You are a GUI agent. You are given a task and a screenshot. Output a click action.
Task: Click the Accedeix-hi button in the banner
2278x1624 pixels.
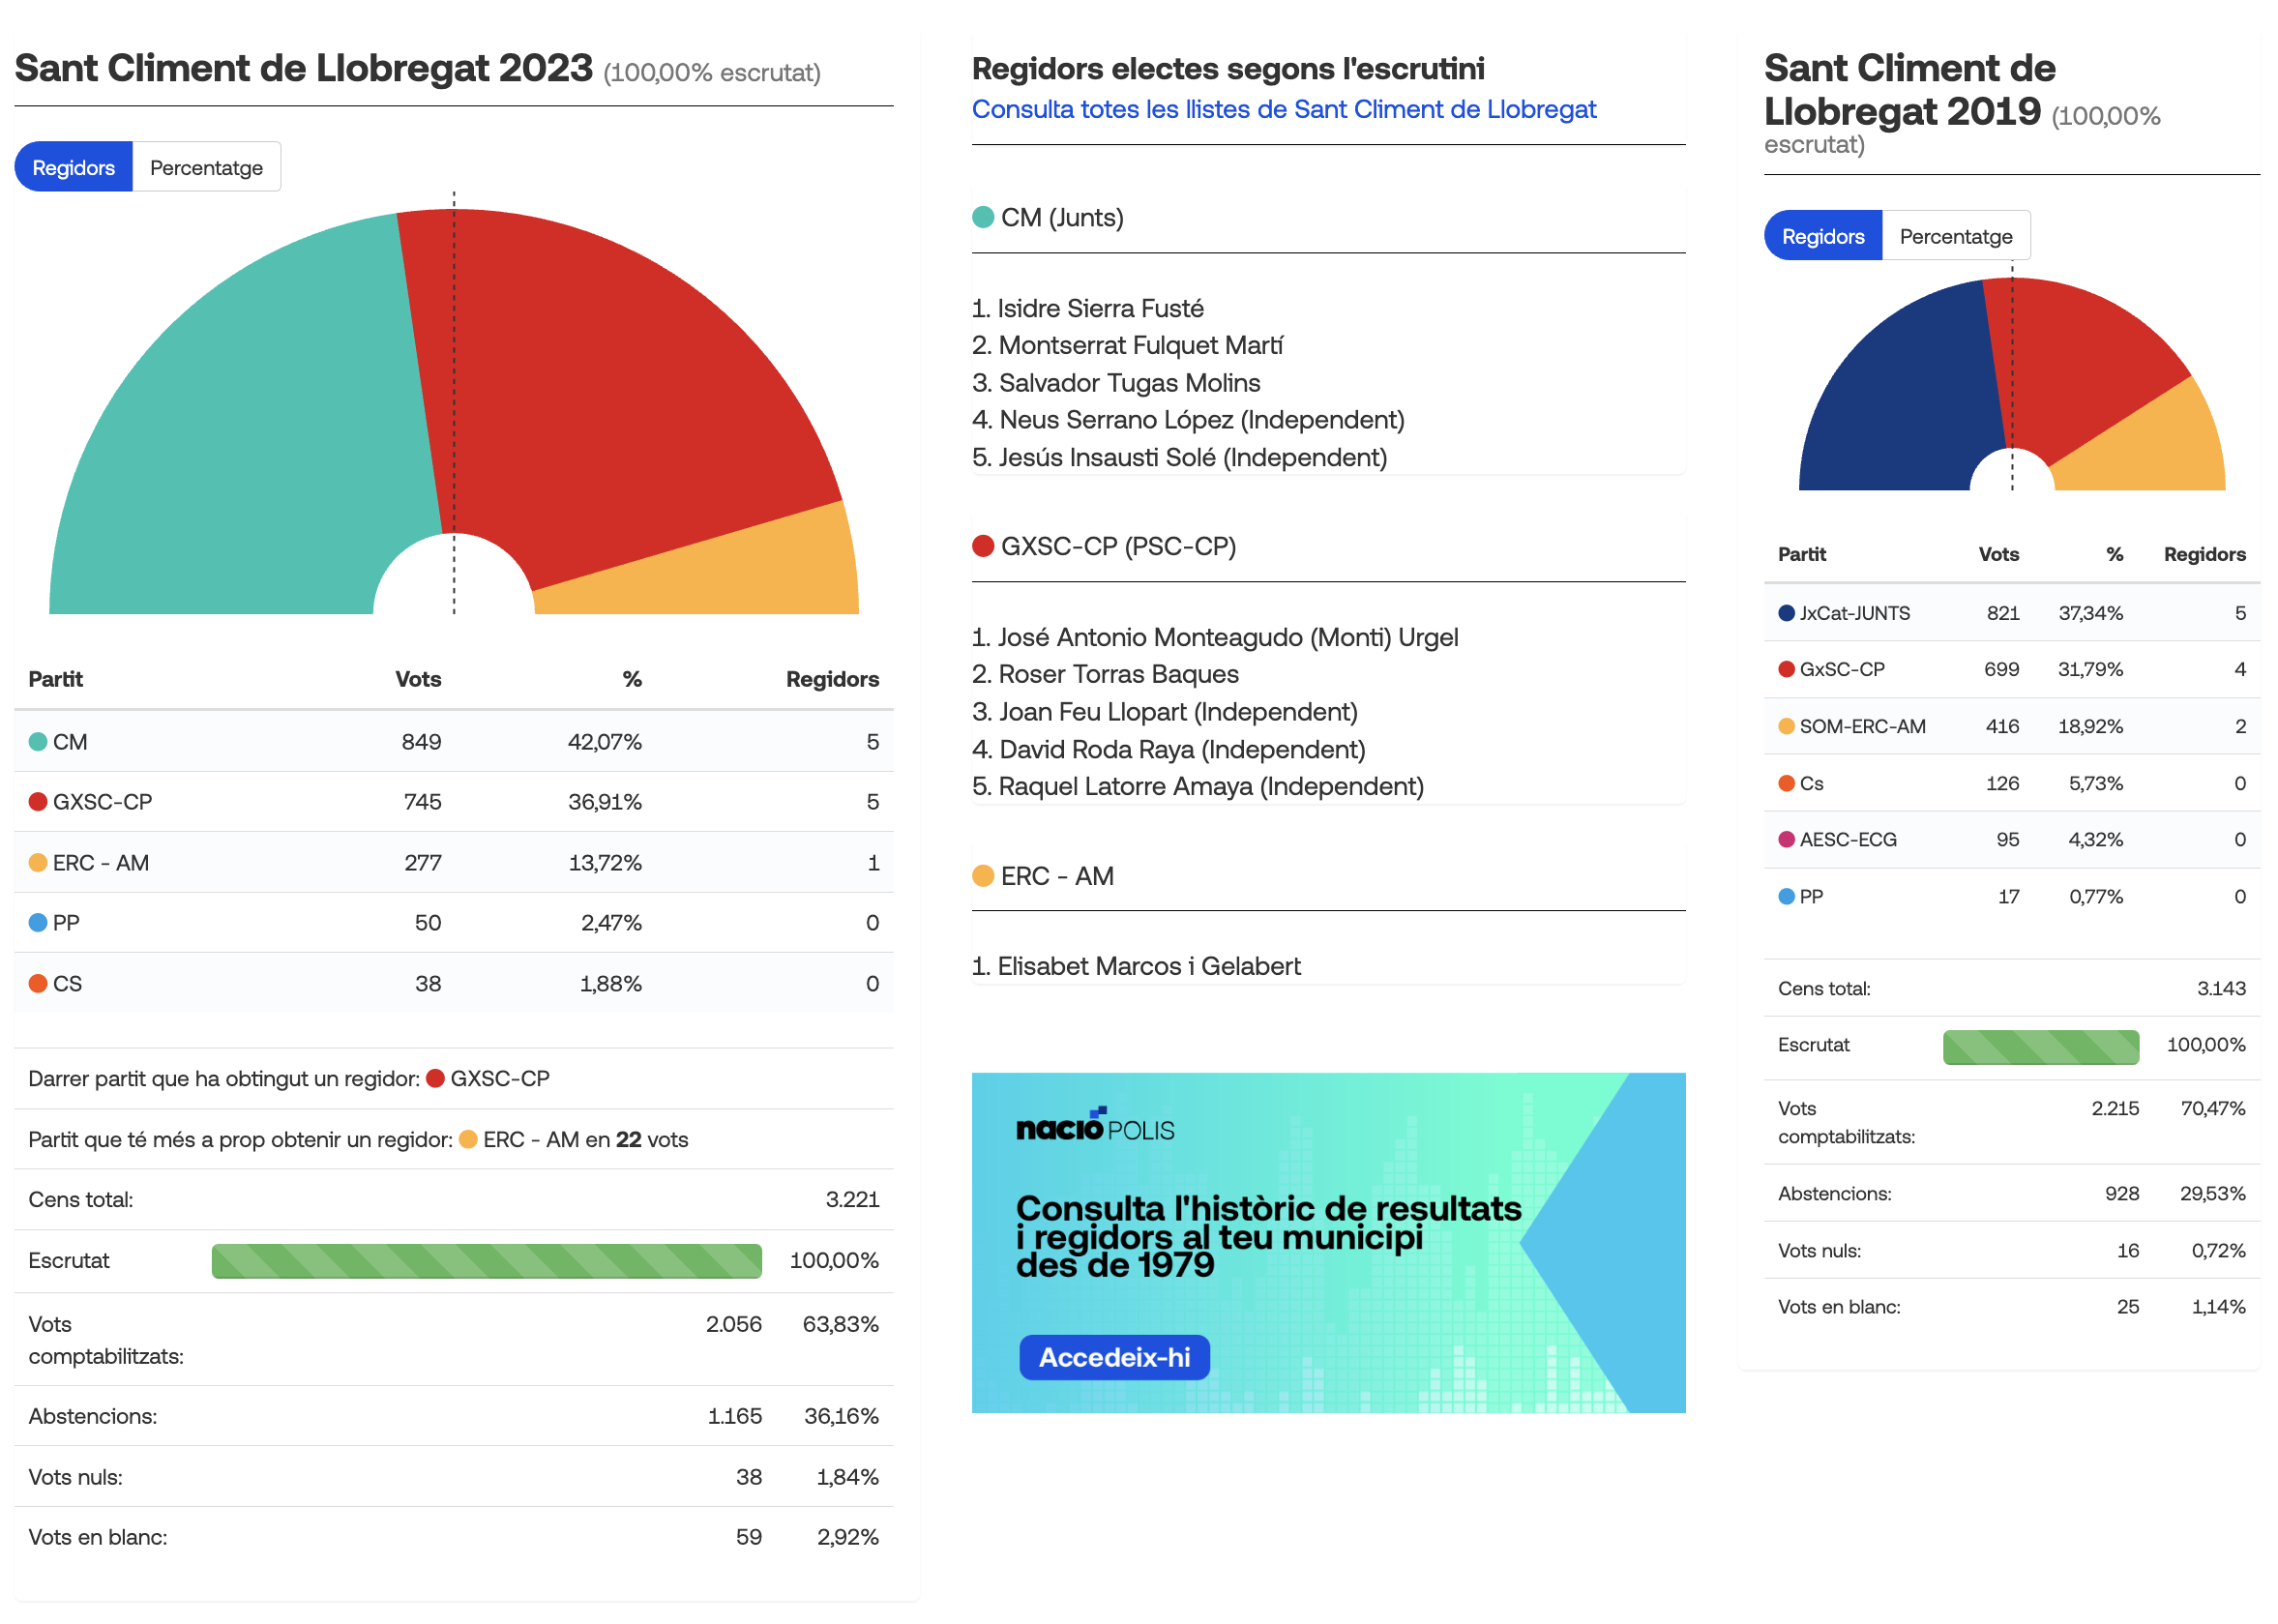click(1114, 1357)
